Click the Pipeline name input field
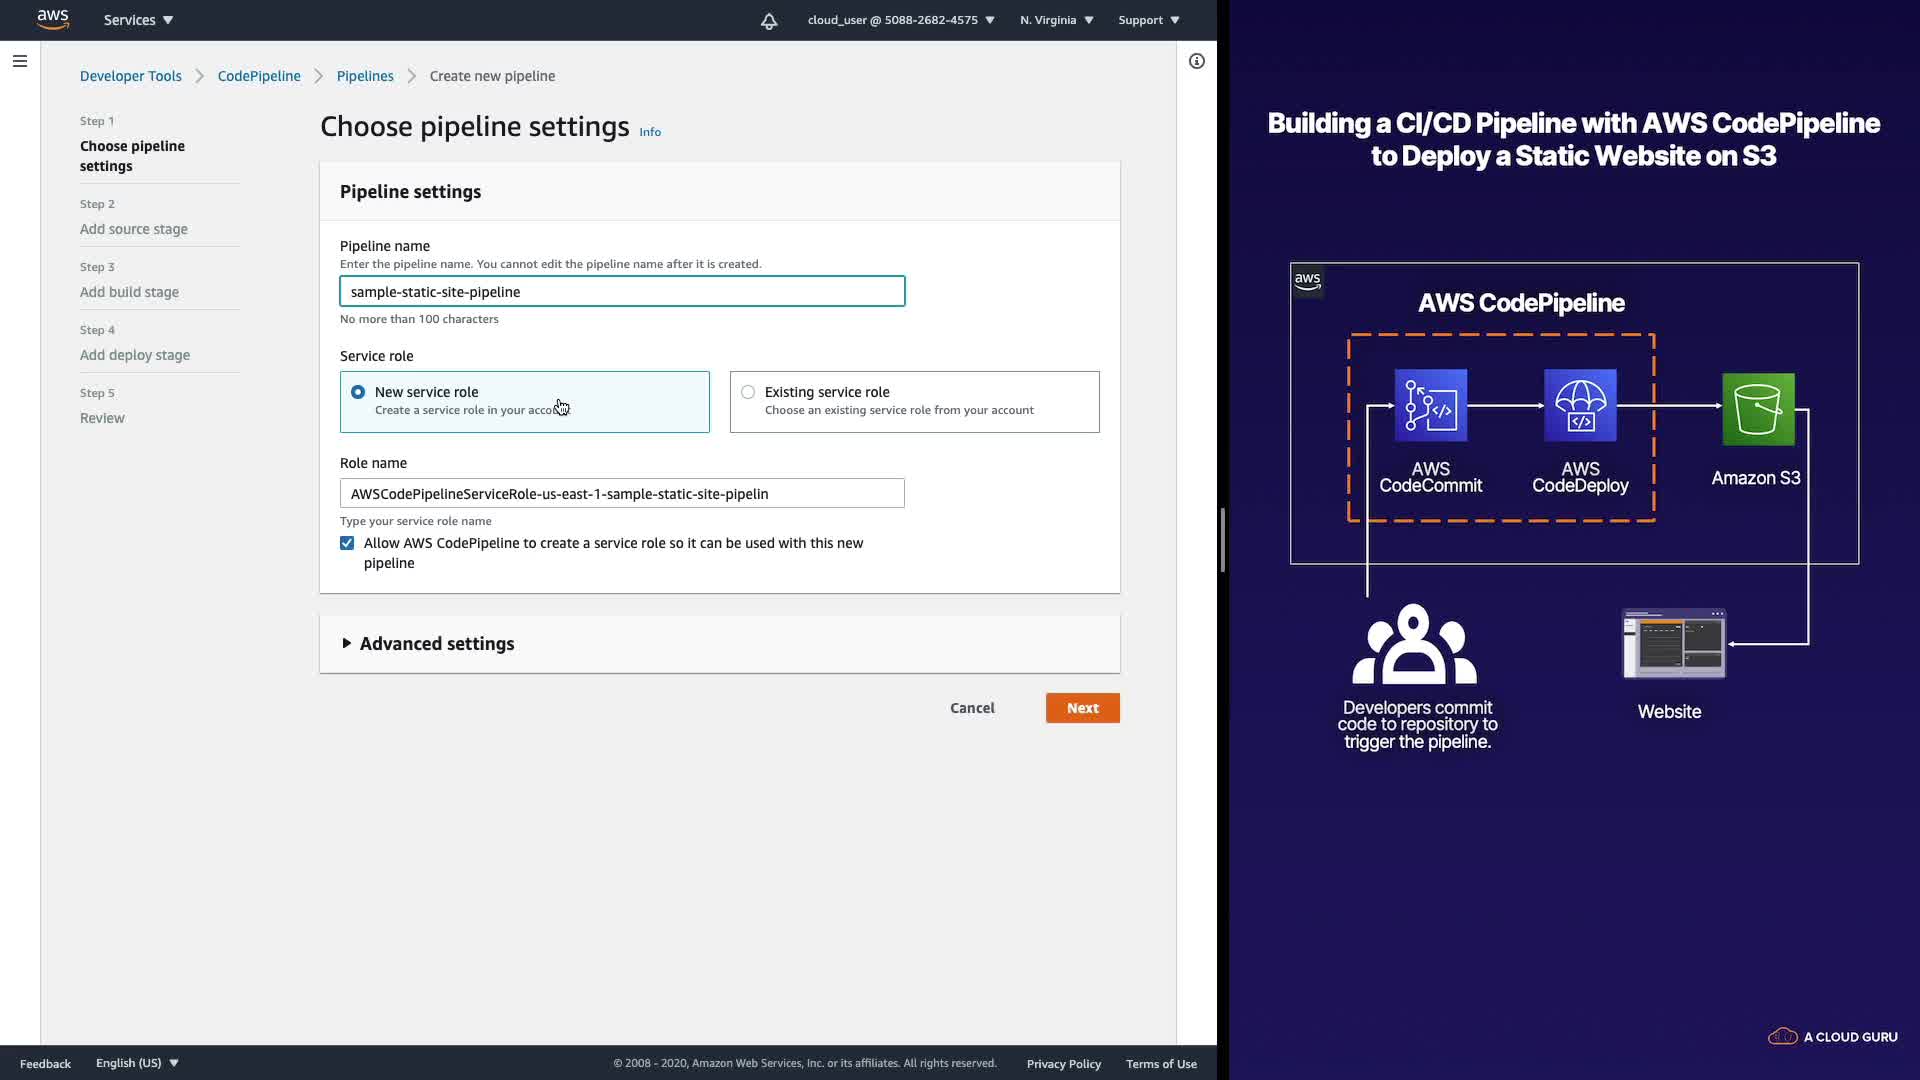 coord(622,292)
